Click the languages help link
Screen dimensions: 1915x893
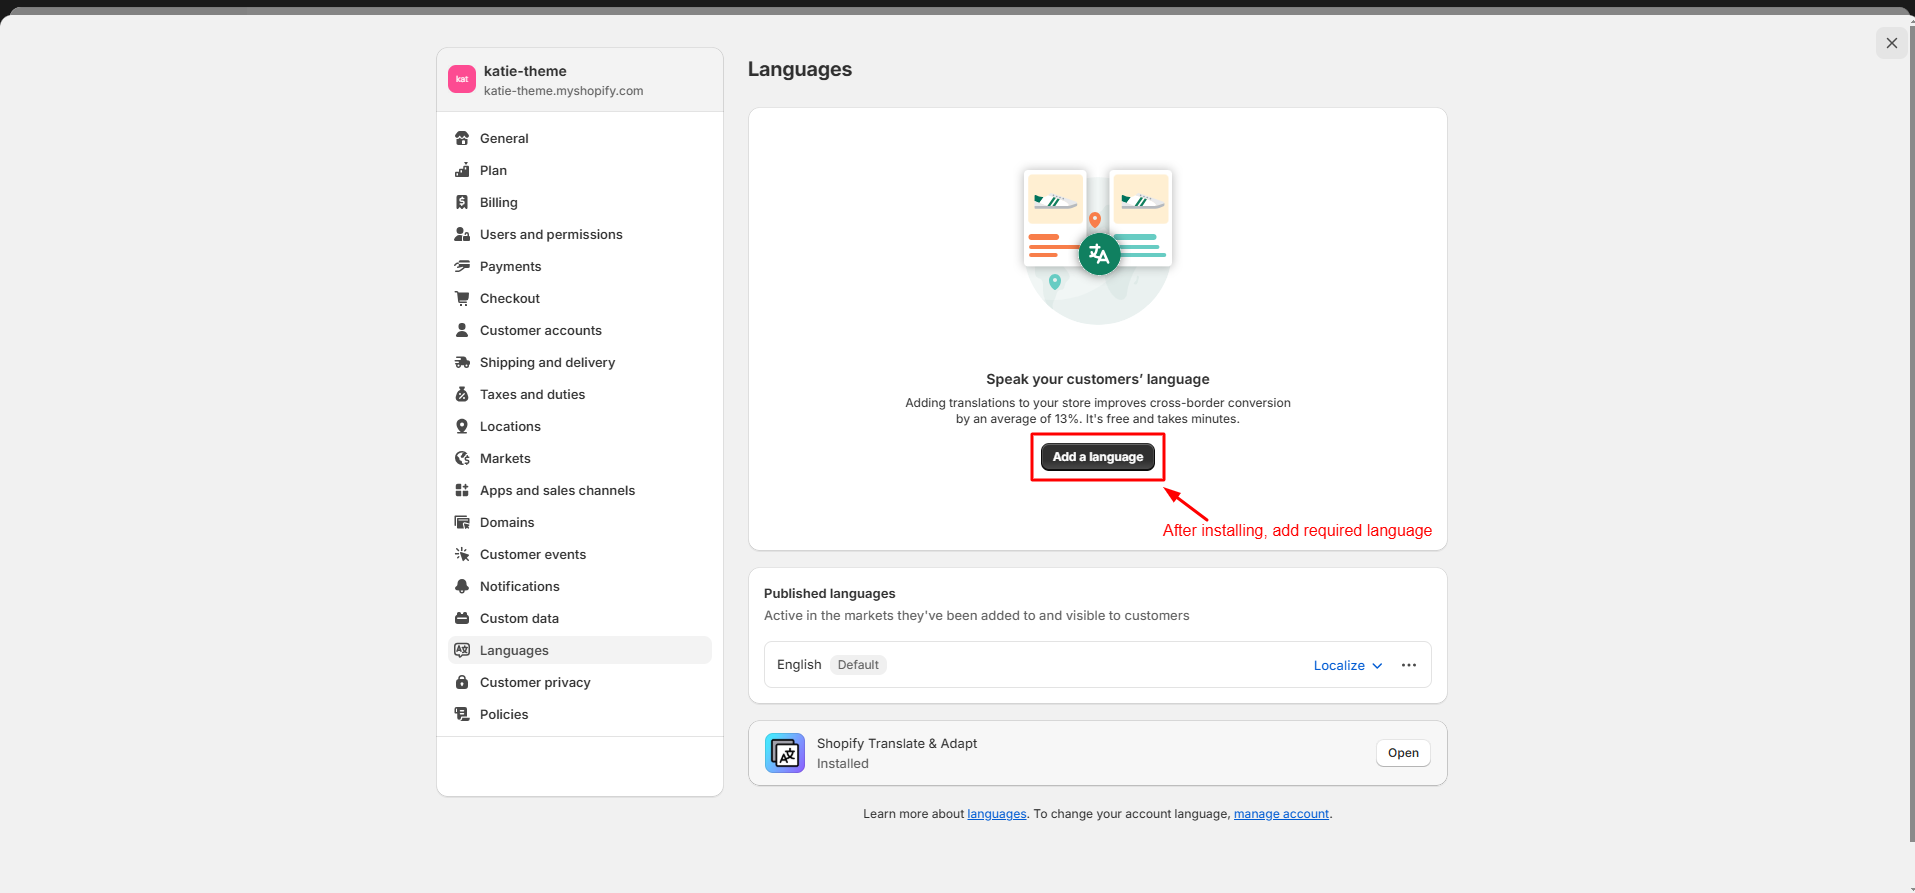(x=996, y=814)
